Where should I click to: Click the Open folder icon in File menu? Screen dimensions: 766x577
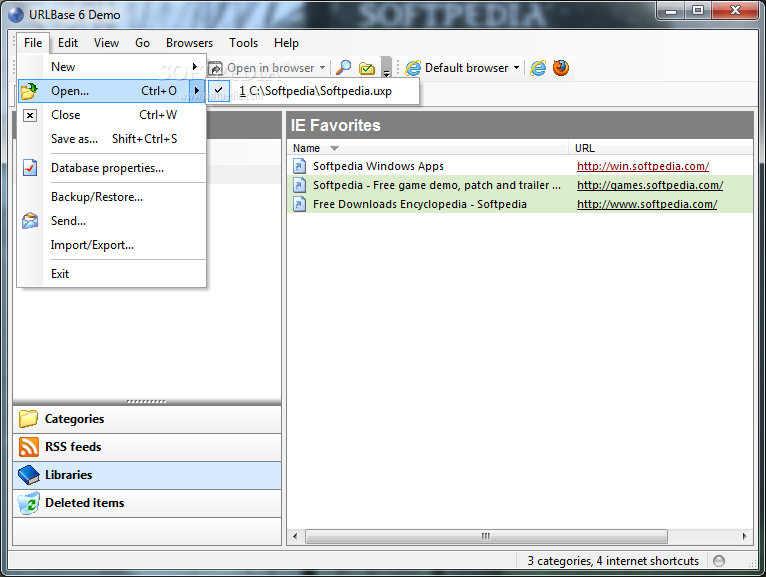point(30,91)
